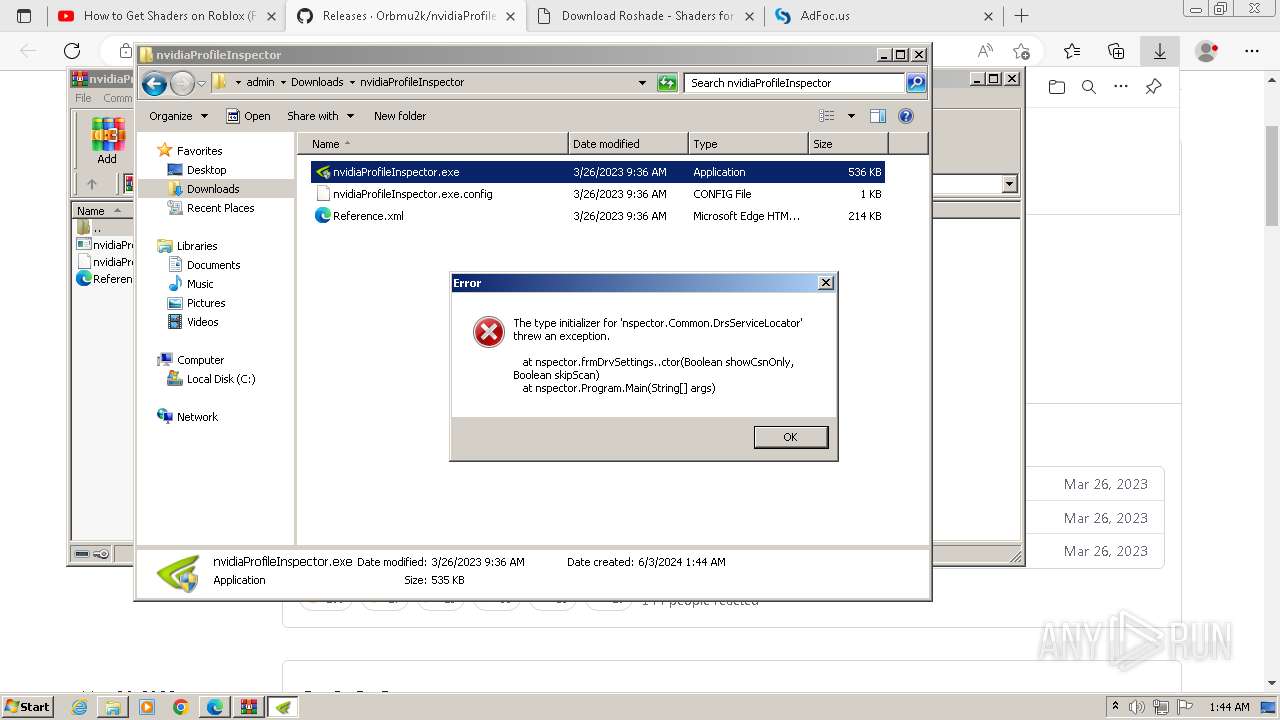
Task: Open the Collections icon in Edge
Action: 1116,51
